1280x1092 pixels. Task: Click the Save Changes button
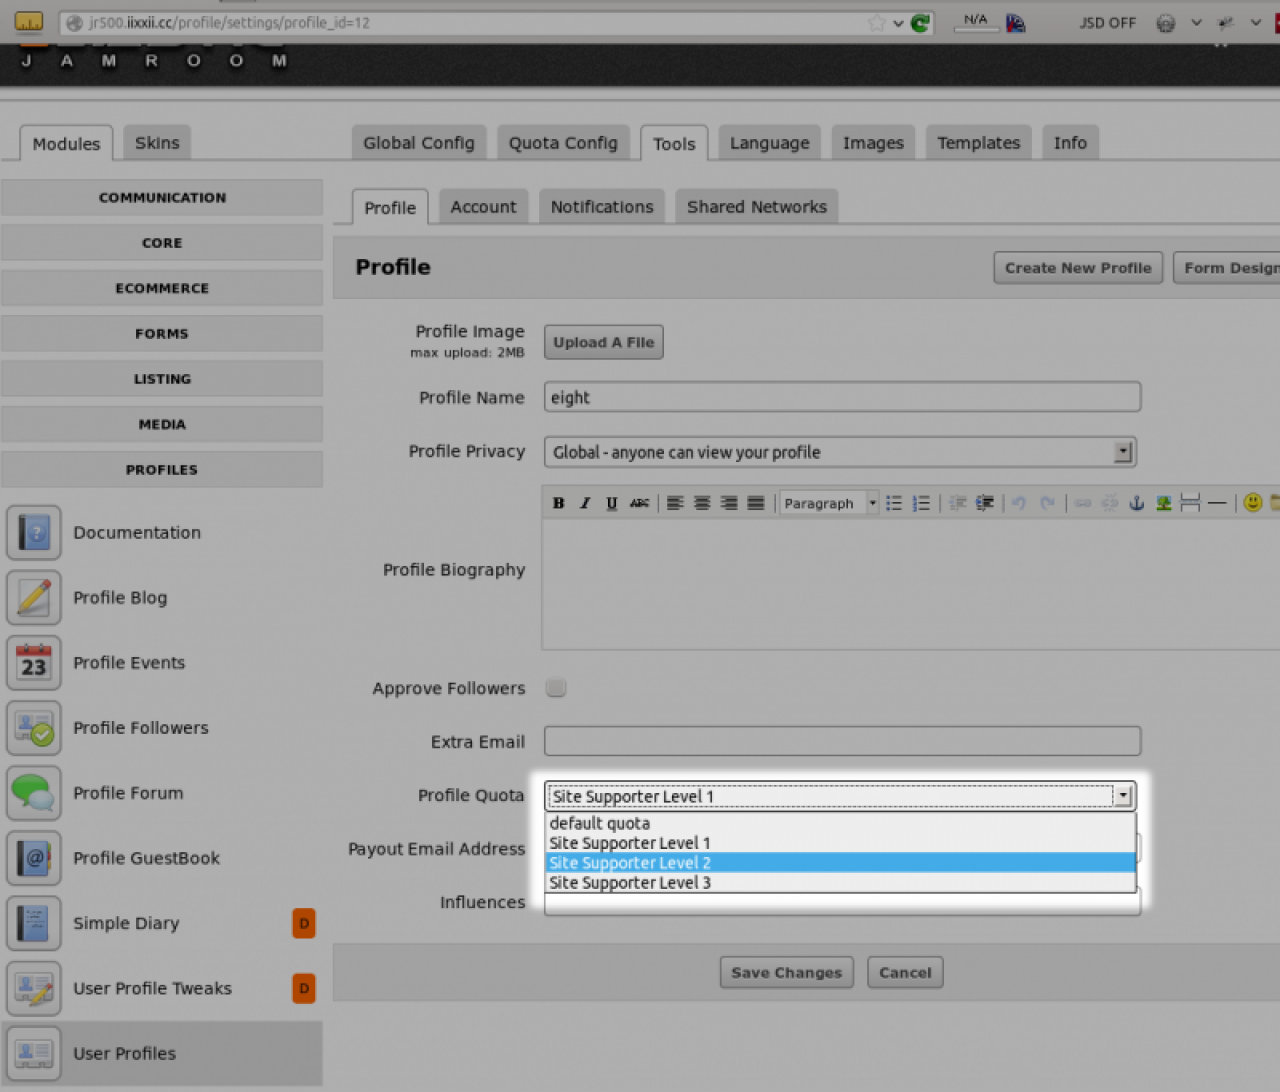tap(786, 972)
